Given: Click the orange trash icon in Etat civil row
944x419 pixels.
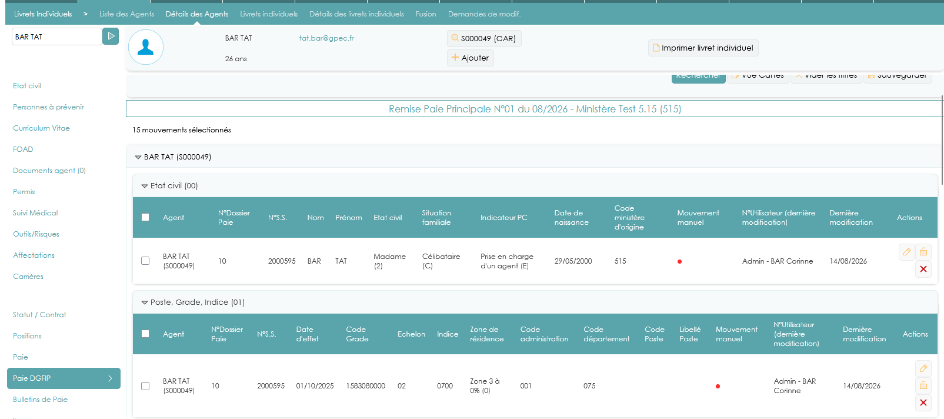Looking at the screenshot, I should (923, 252).
